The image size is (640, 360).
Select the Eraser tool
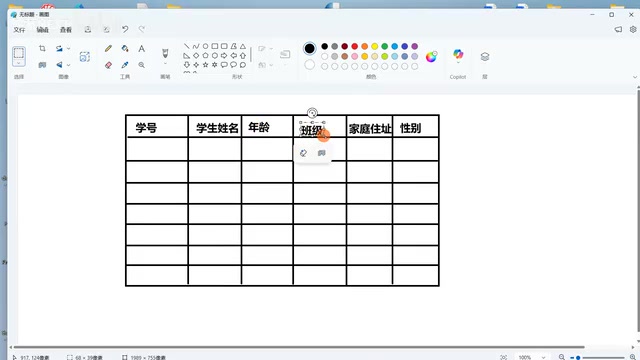(x=108, y=65)
